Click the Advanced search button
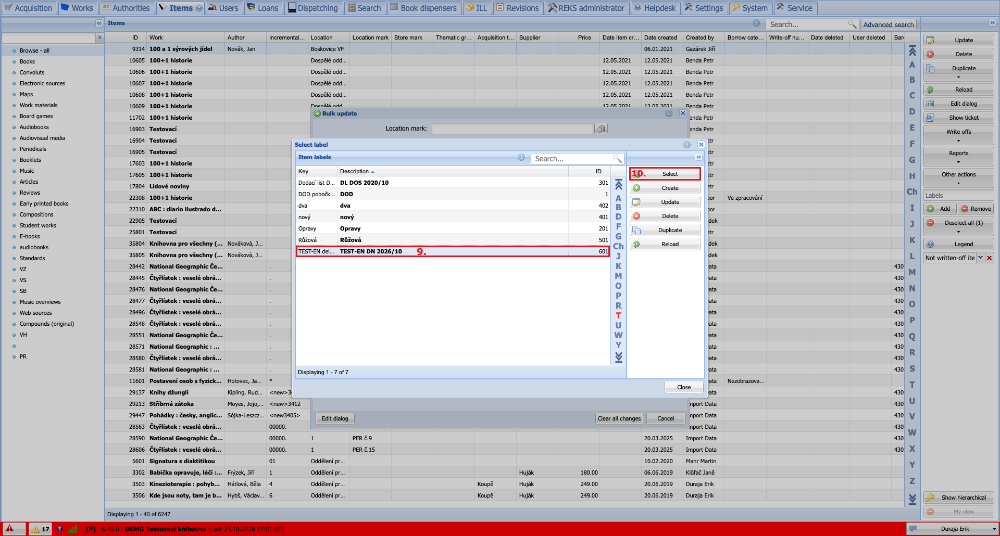This screenshot has width=1000, height=536. (888, 24)
